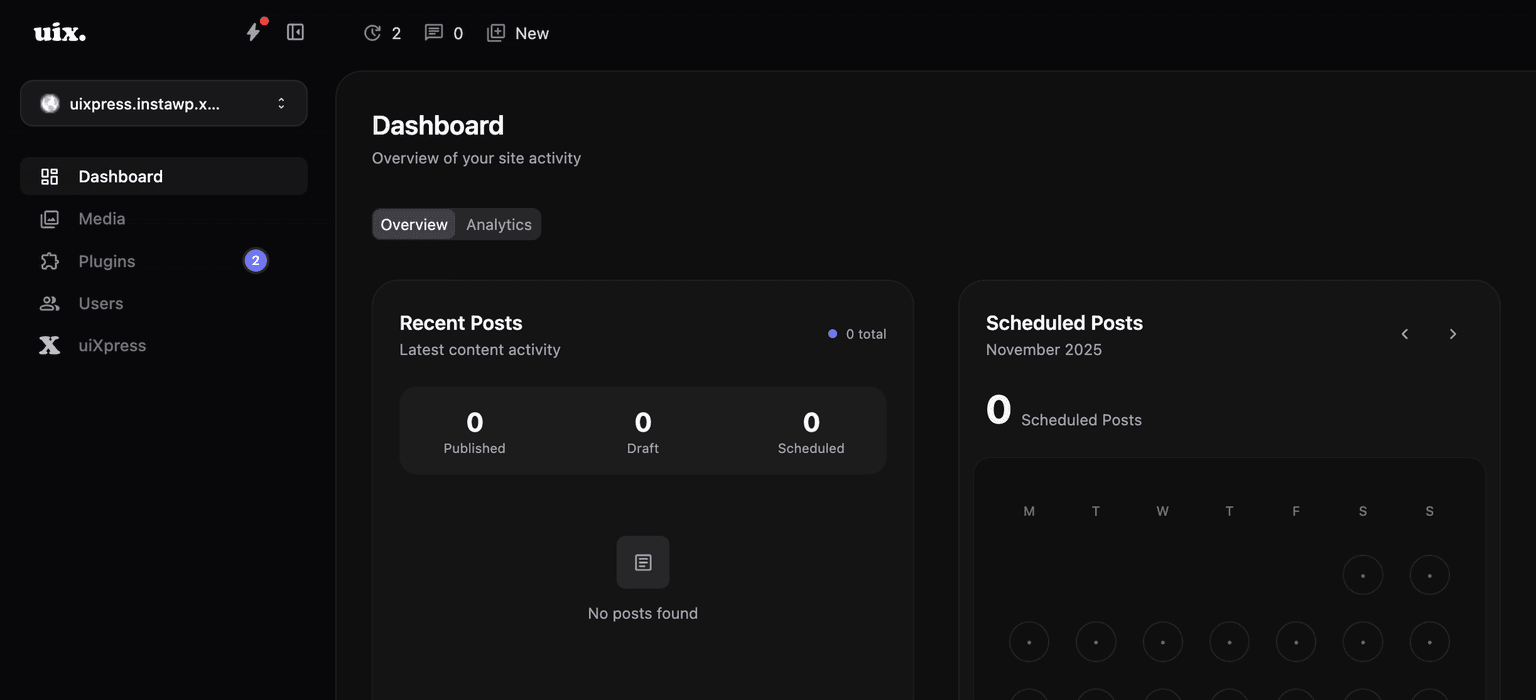Open the quick actions lightning bolt icon
1536x700 pixels.
point(252,31)
